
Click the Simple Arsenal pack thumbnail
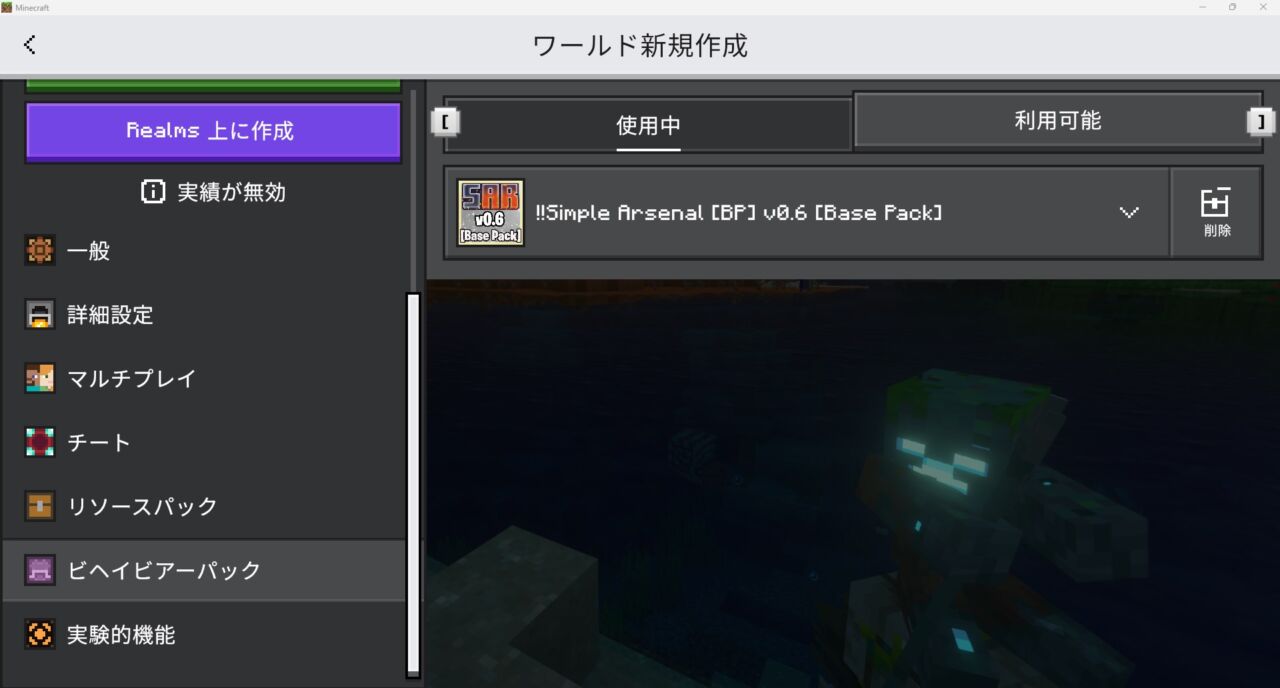coord(490,213)
